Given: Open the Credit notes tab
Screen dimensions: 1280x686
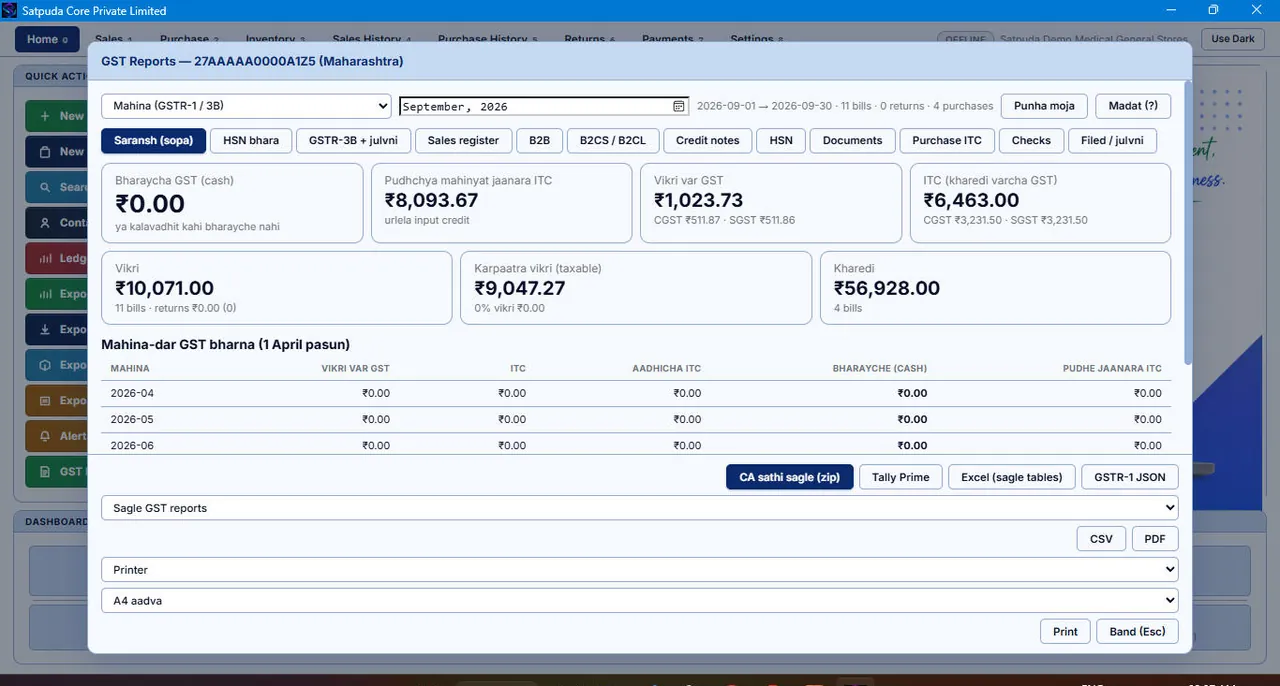Looking at the screenshot, I should click(708, 141).
